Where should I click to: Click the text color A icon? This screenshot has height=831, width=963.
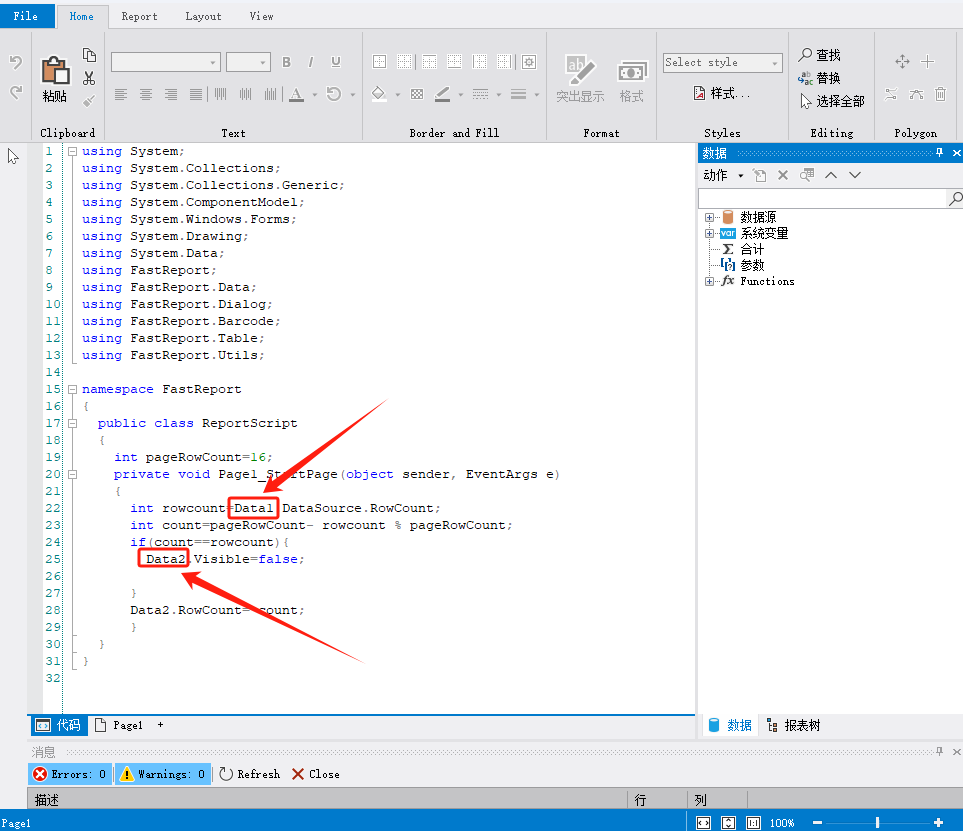pos(297,94)
